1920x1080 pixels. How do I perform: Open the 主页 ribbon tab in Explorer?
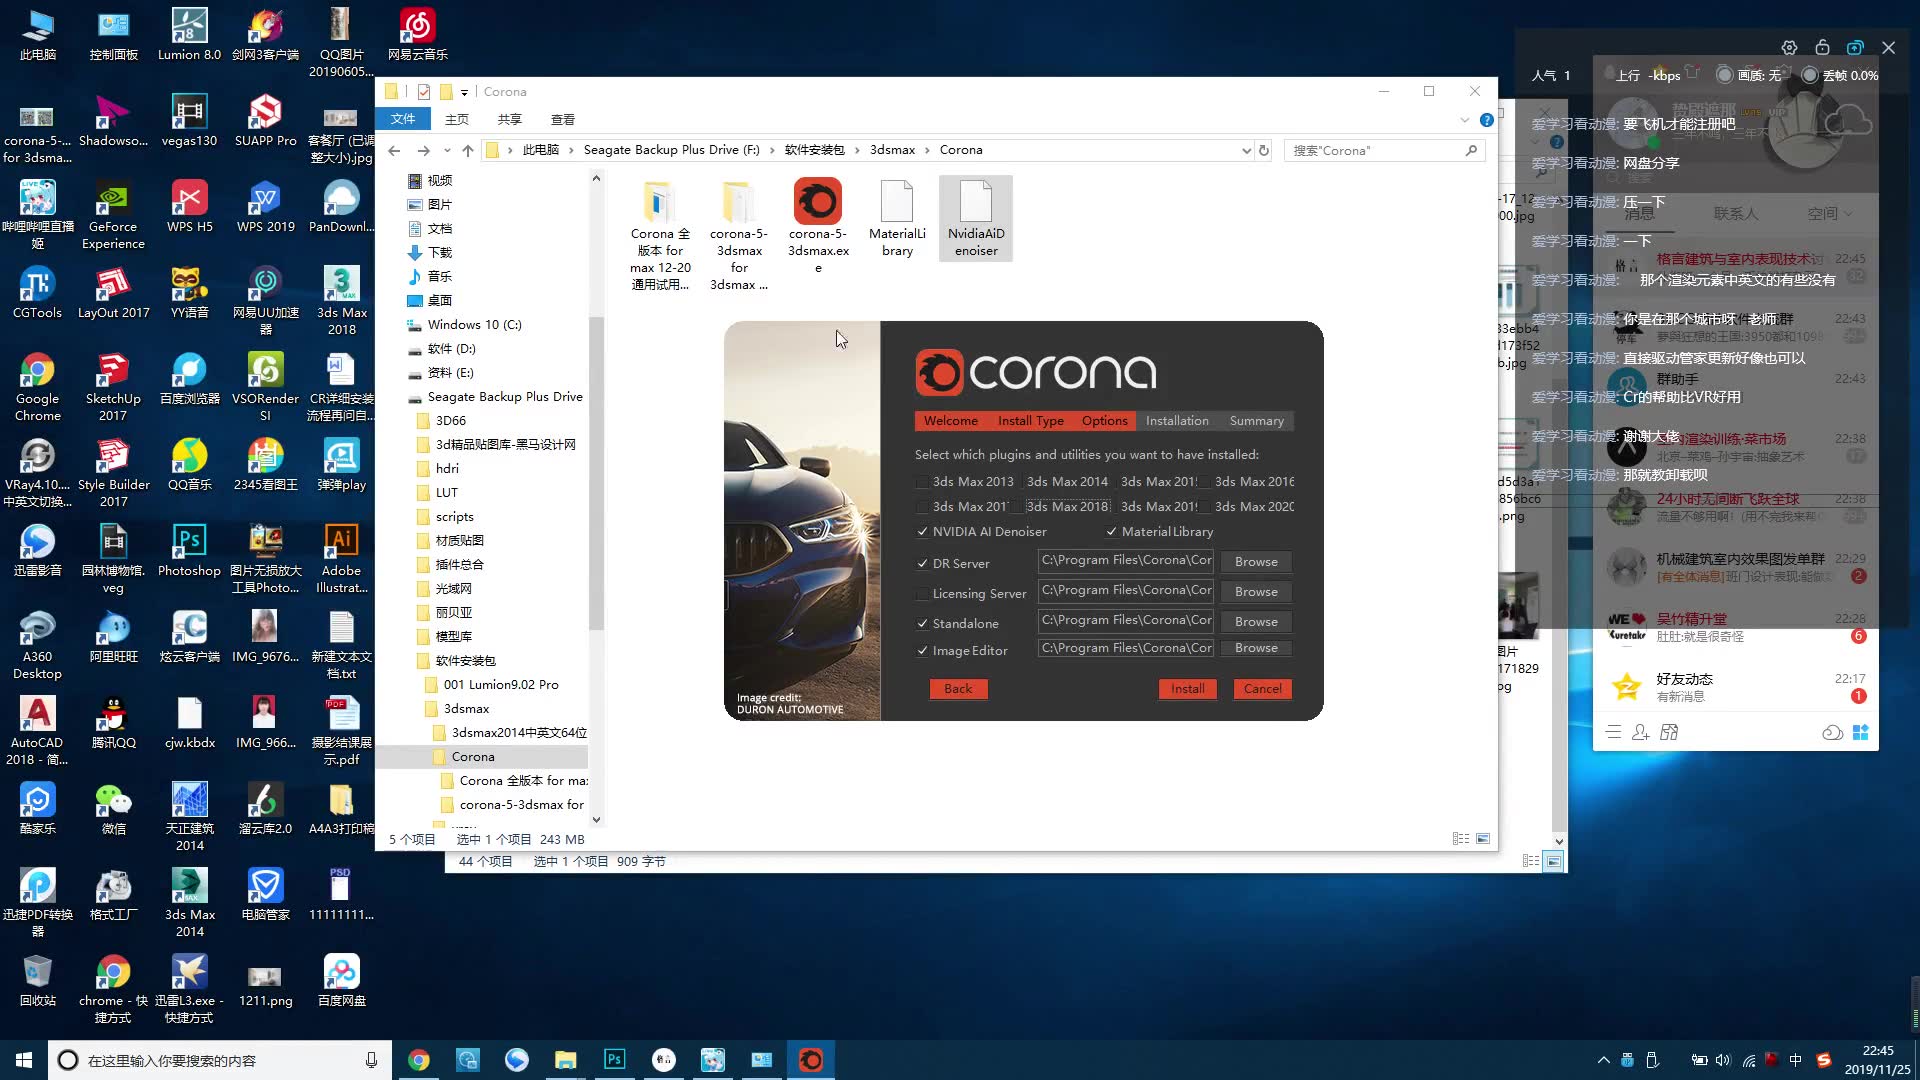pyautogui.click(x=456, y=119)
